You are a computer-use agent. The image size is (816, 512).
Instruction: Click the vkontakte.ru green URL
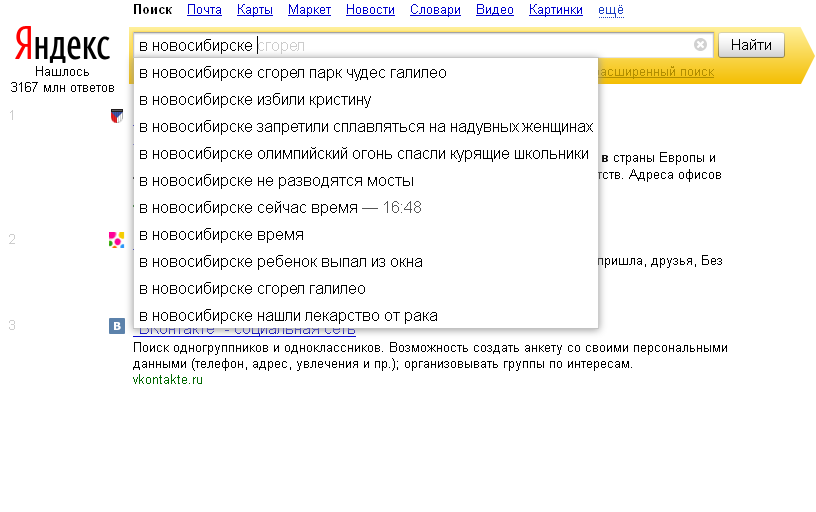(x=168, y=380)
